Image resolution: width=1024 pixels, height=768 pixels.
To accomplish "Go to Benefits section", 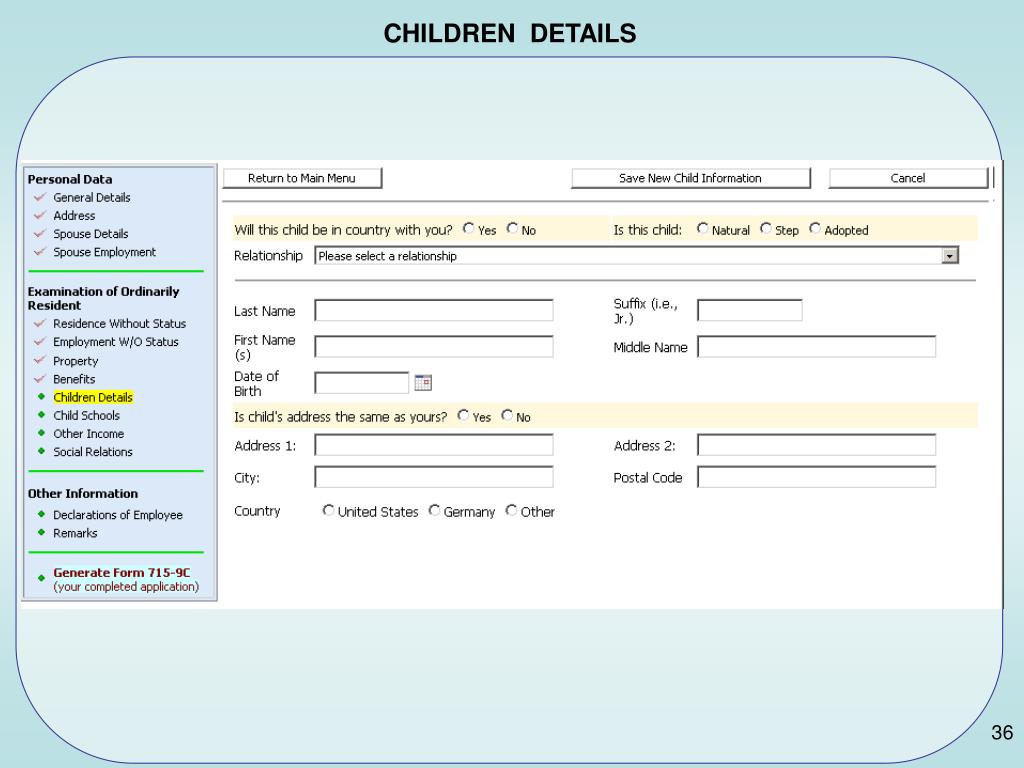I will tap(74, 379).
